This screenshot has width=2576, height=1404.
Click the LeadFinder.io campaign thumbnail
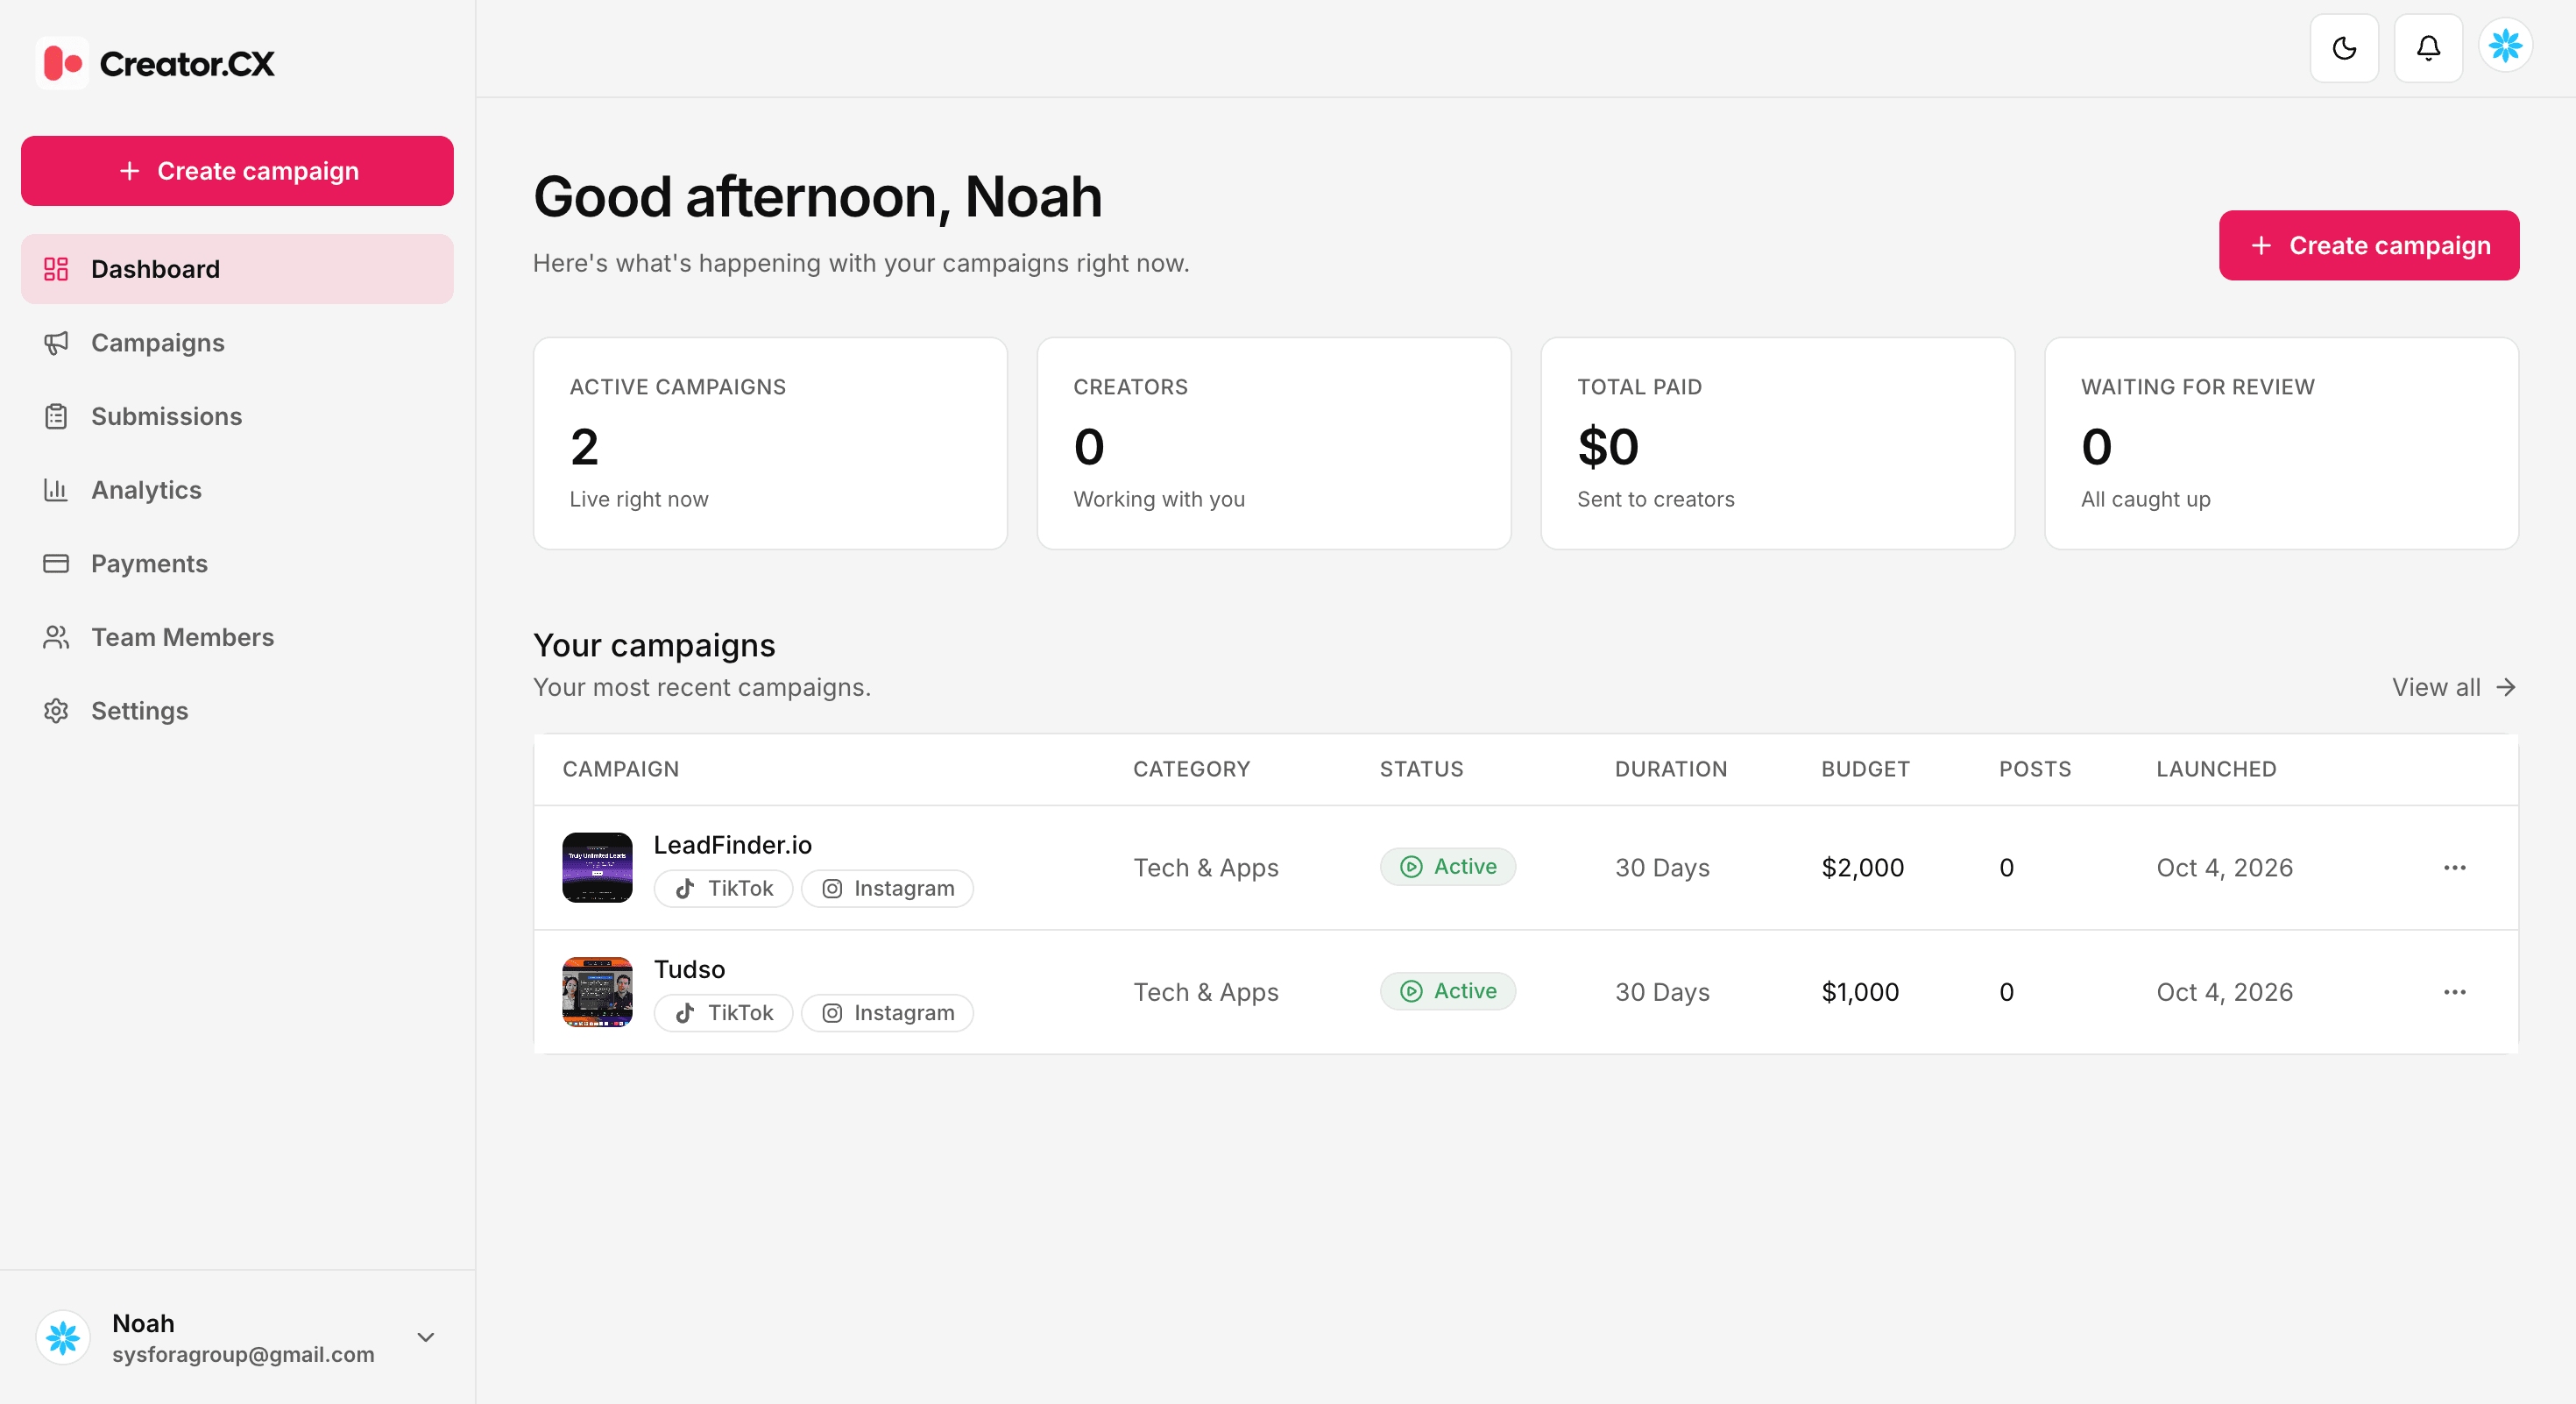point(597,867)
